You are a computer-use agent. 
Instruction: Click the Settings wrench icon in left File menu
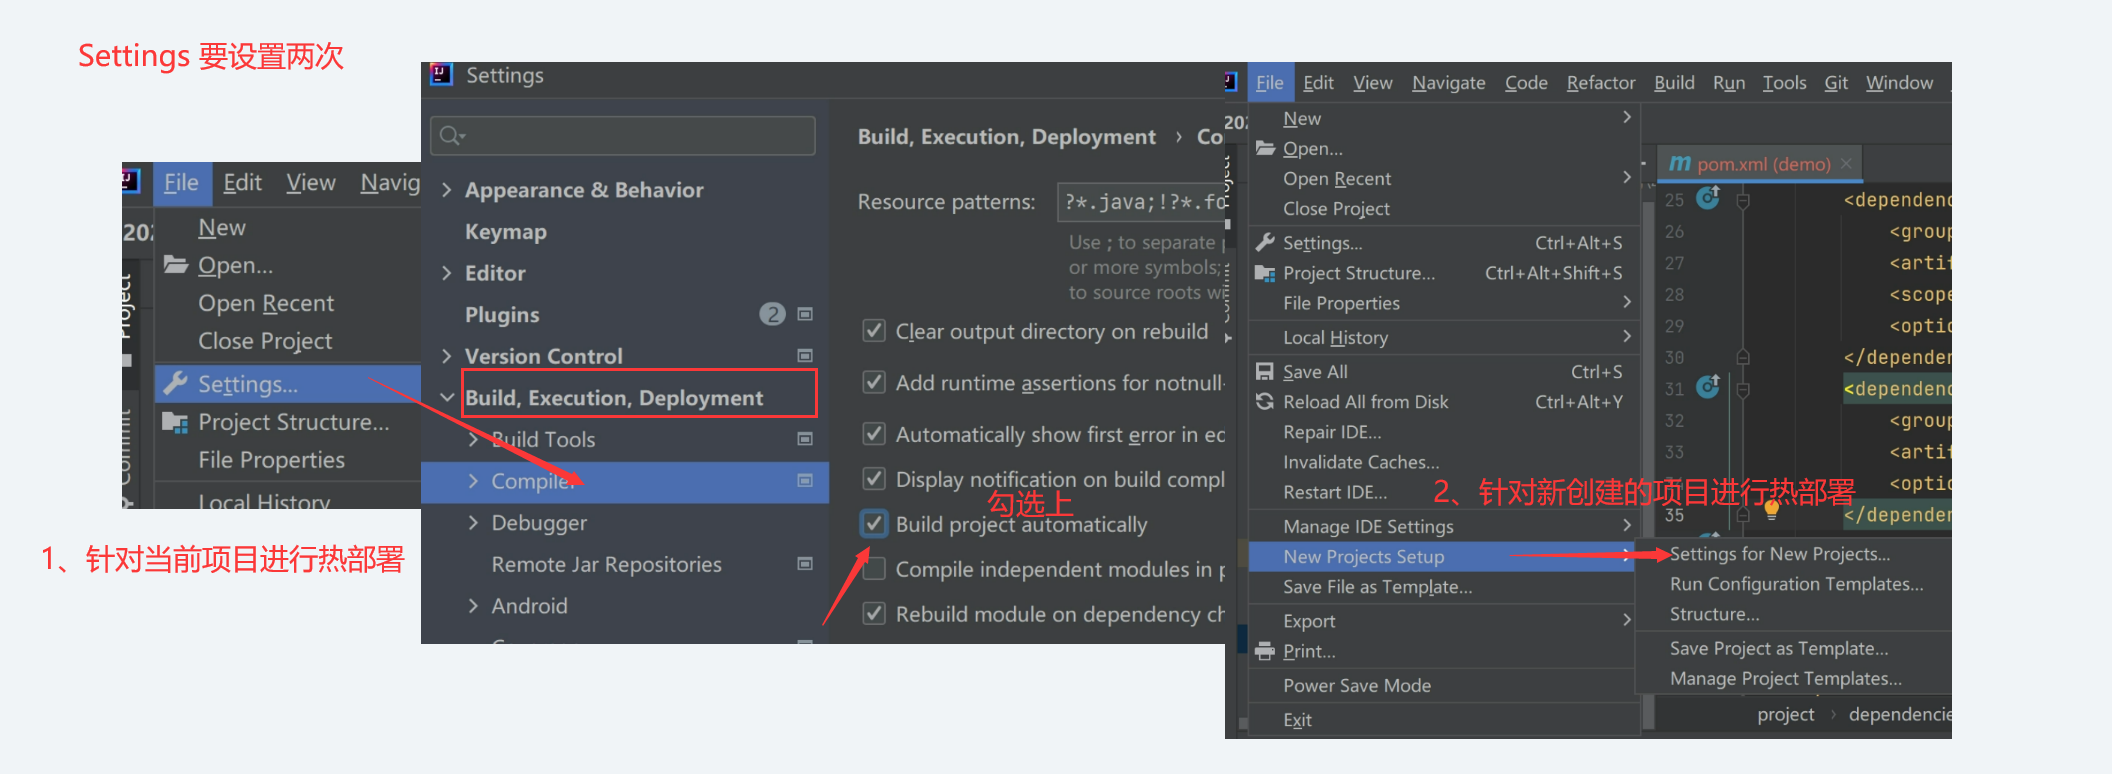(x=176, y=383)
